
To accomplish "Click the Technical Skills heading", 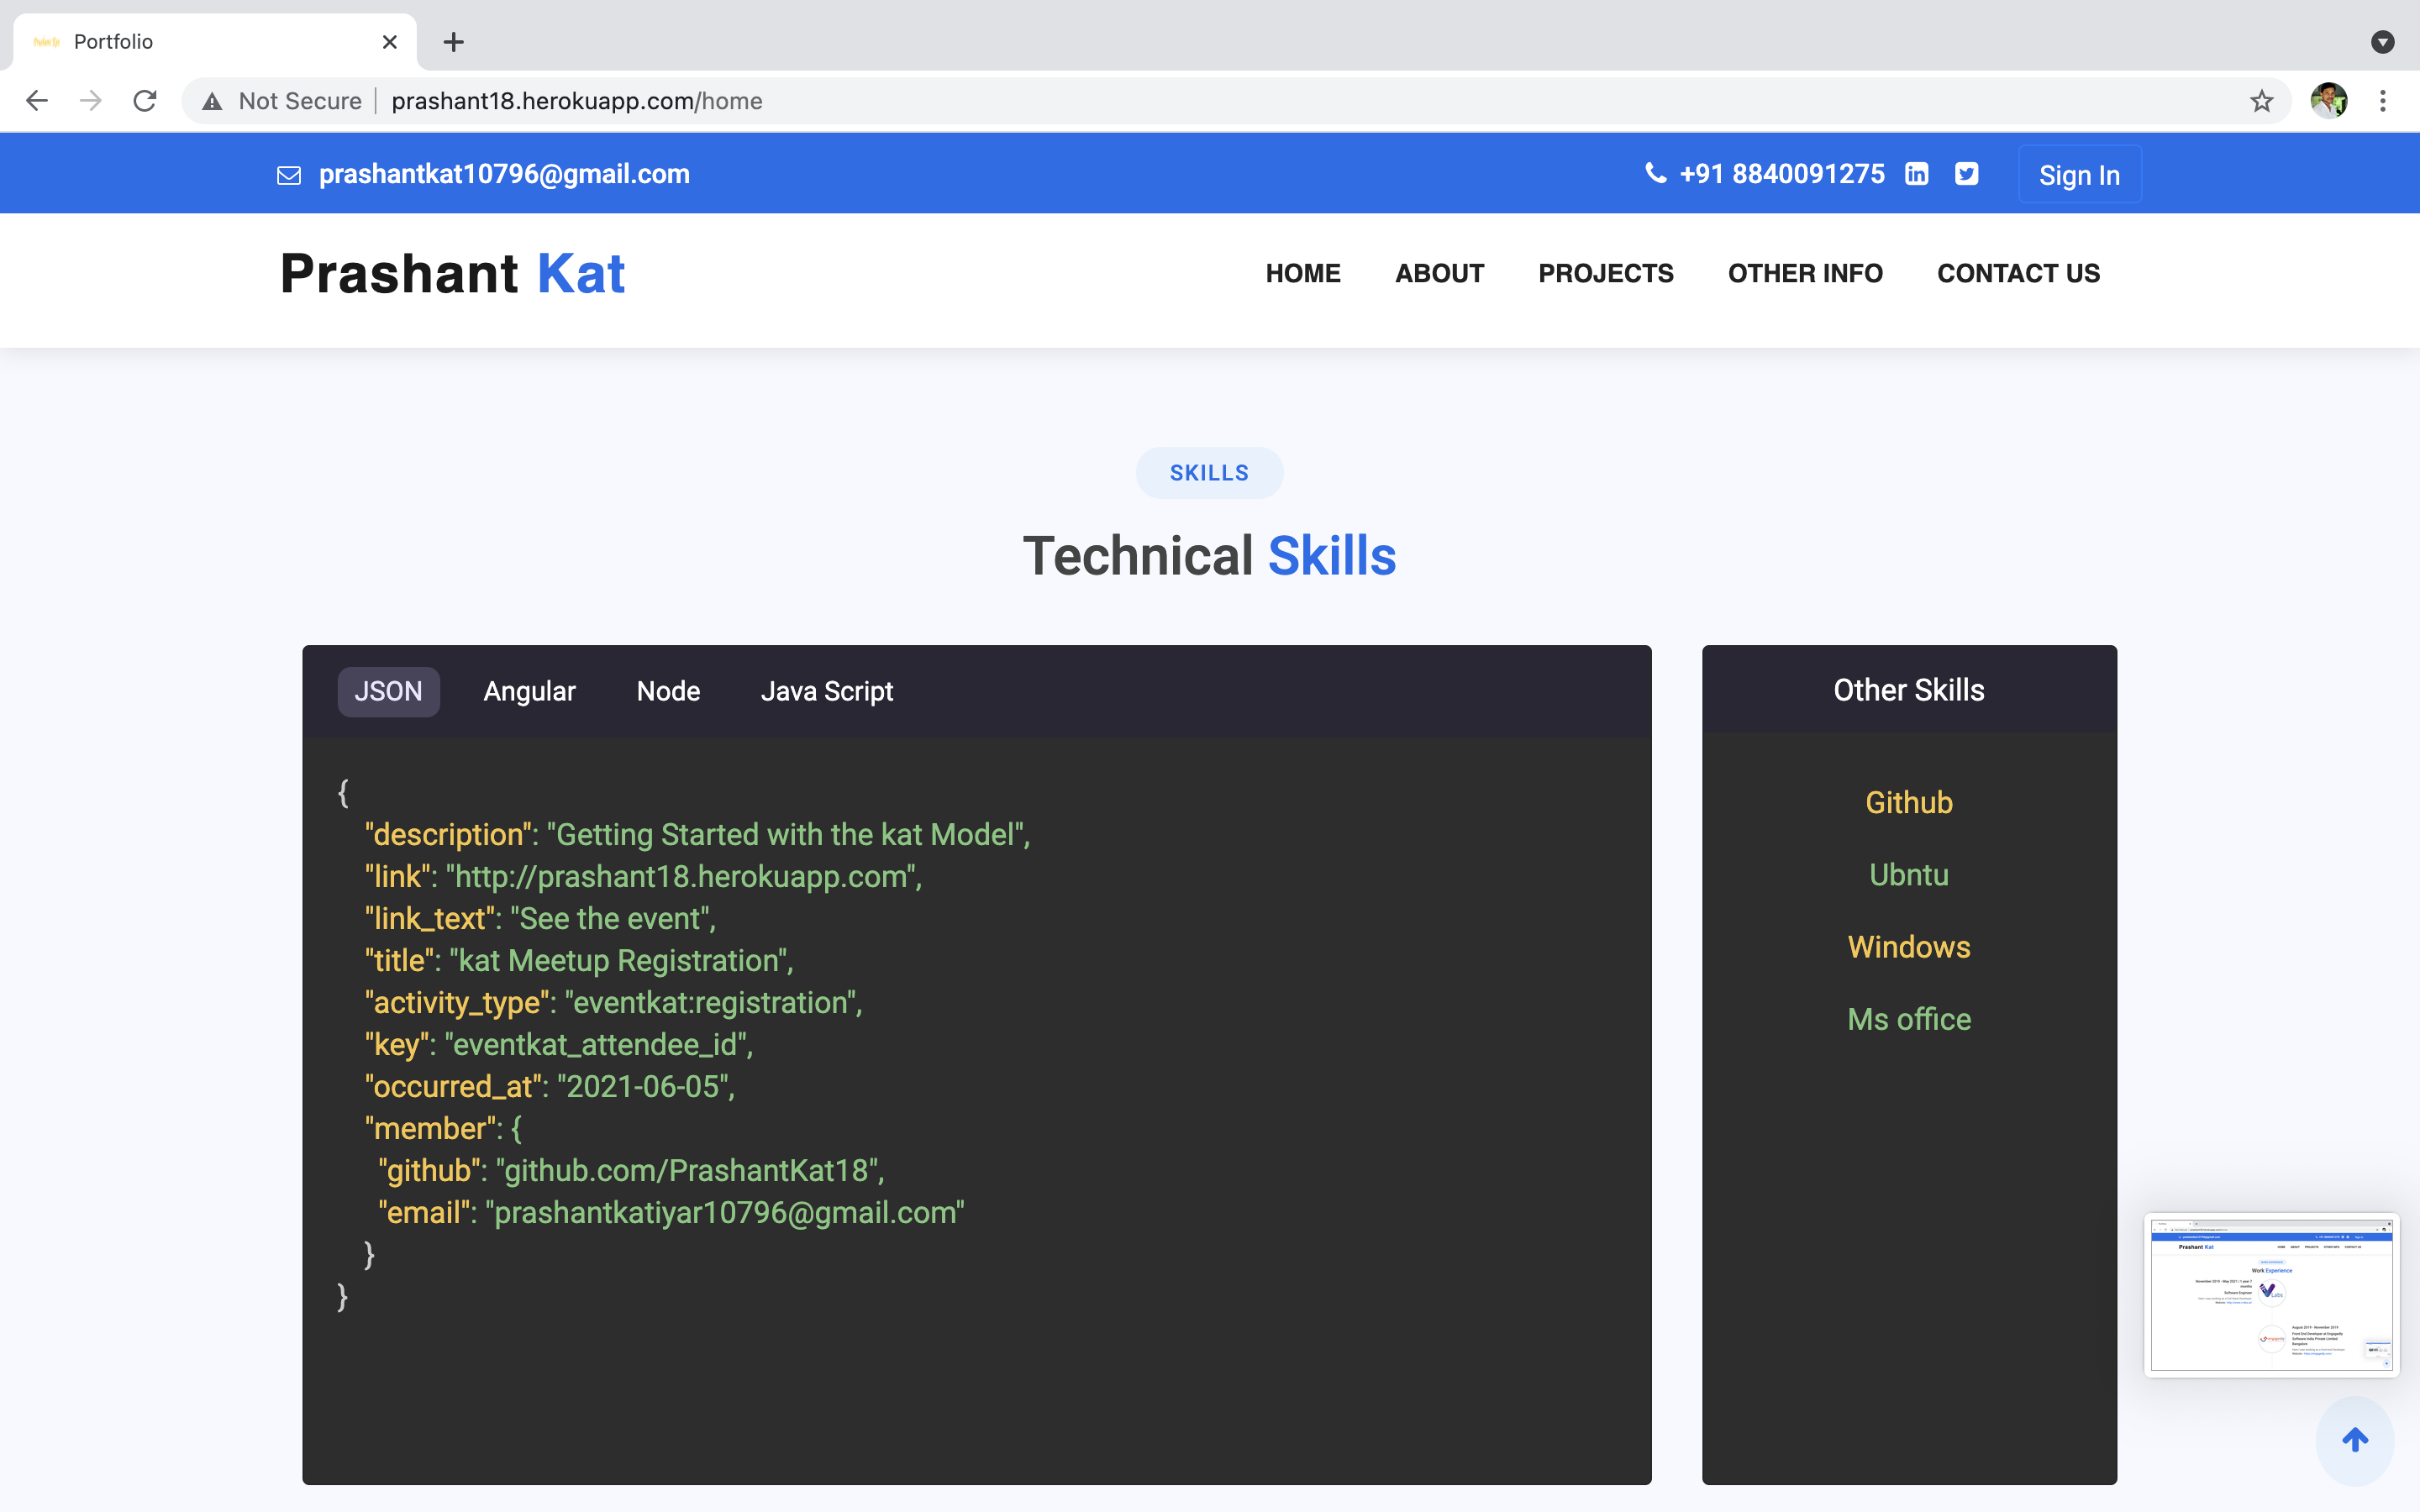I will tap(1209, 556).
